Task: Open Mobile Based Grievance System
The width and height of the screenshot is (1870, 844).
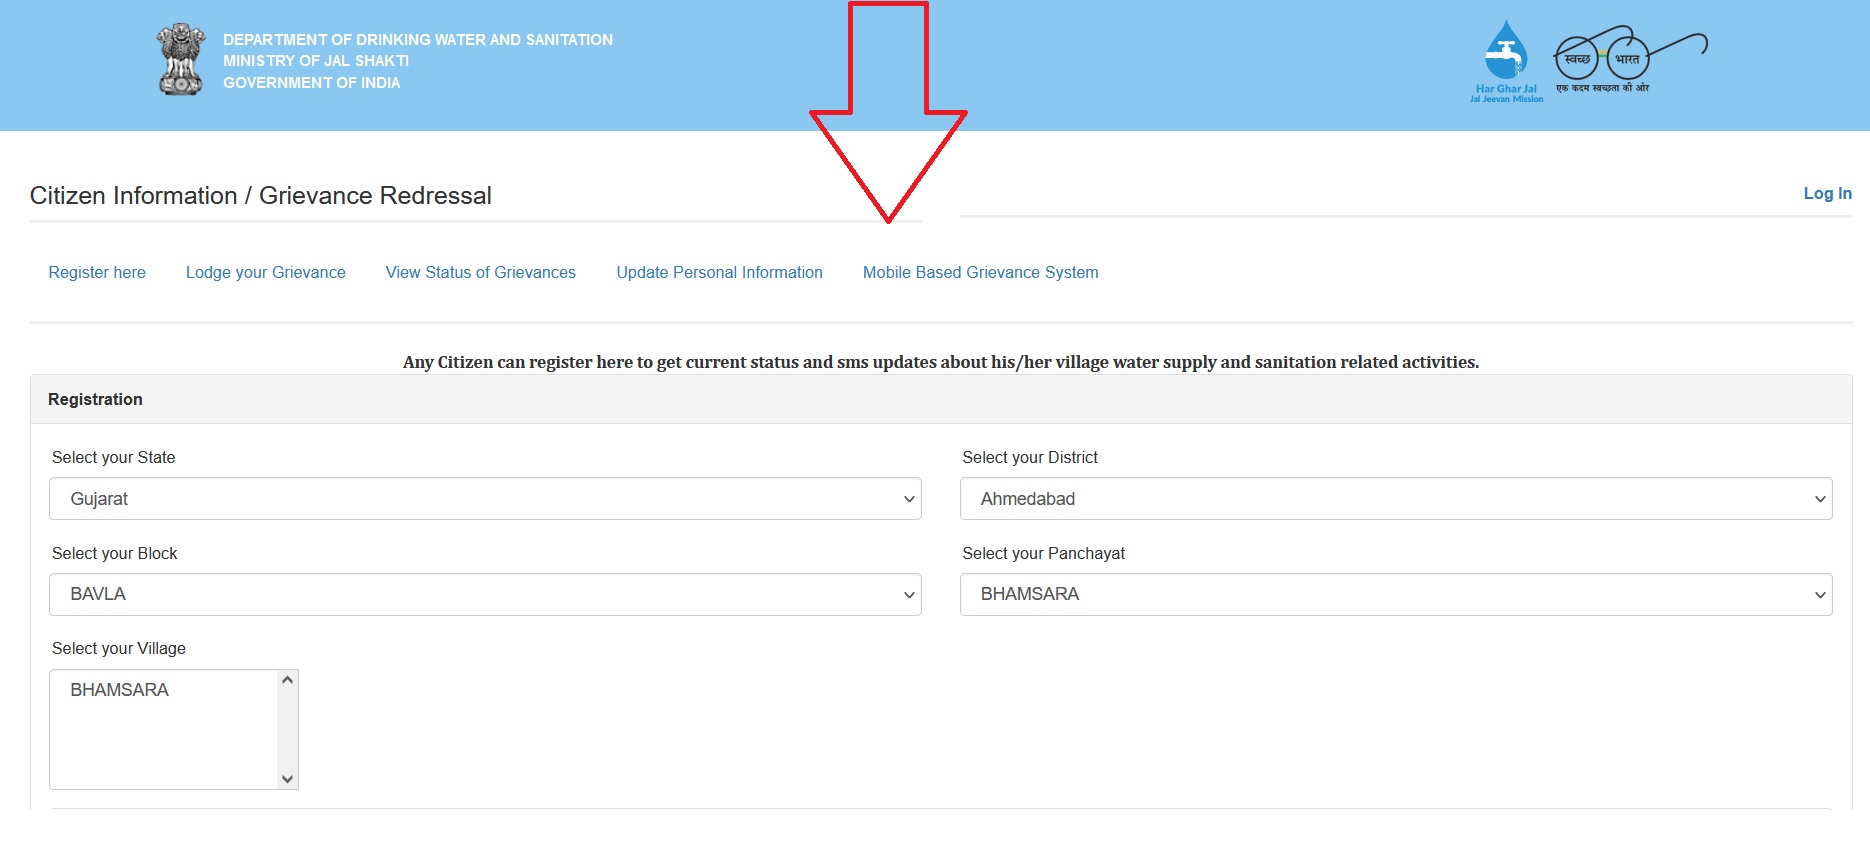Action: pos(980,272)
